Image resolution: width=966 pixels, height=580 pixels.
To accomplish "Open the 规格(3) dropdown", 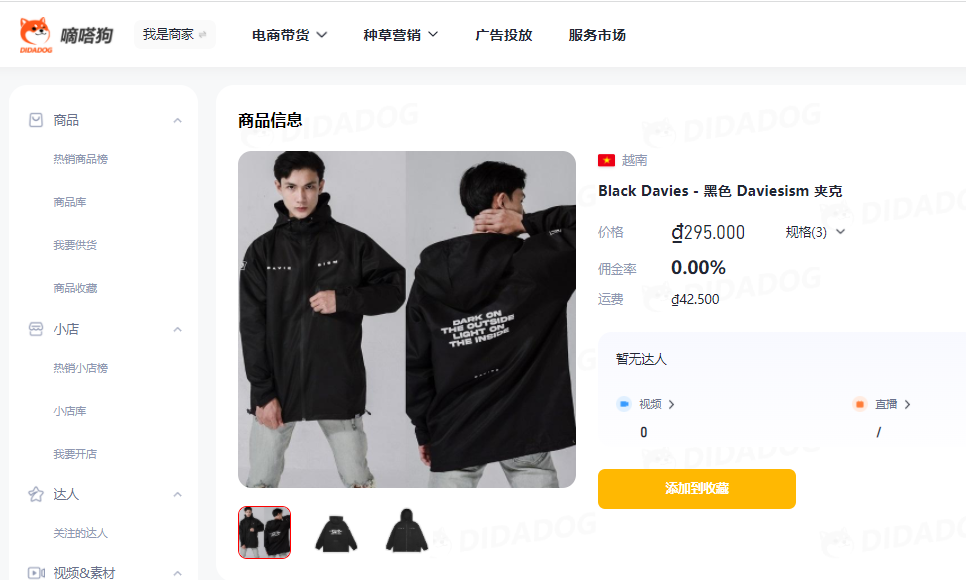I will (x=815, y=232).
